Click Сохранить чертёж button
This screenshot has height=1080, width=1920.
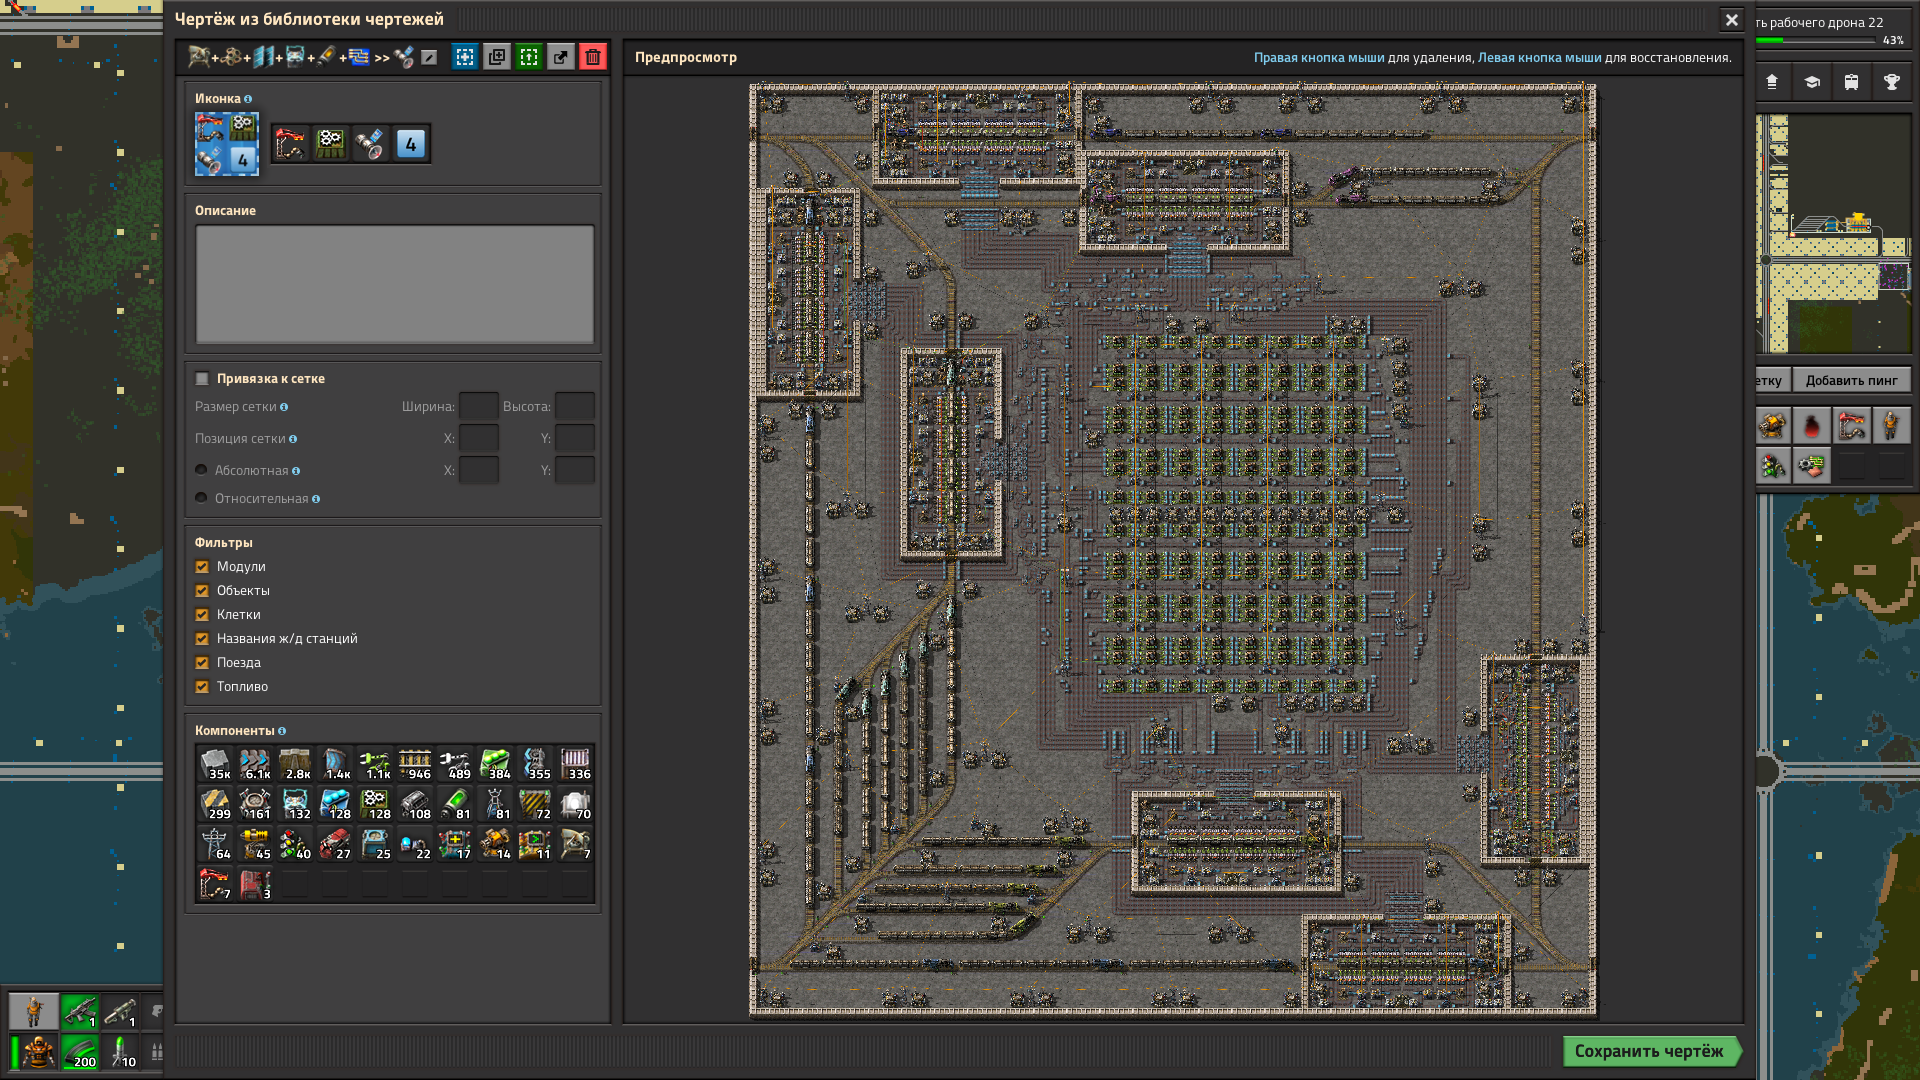pyautogui.click(x=1652, y=1051)
